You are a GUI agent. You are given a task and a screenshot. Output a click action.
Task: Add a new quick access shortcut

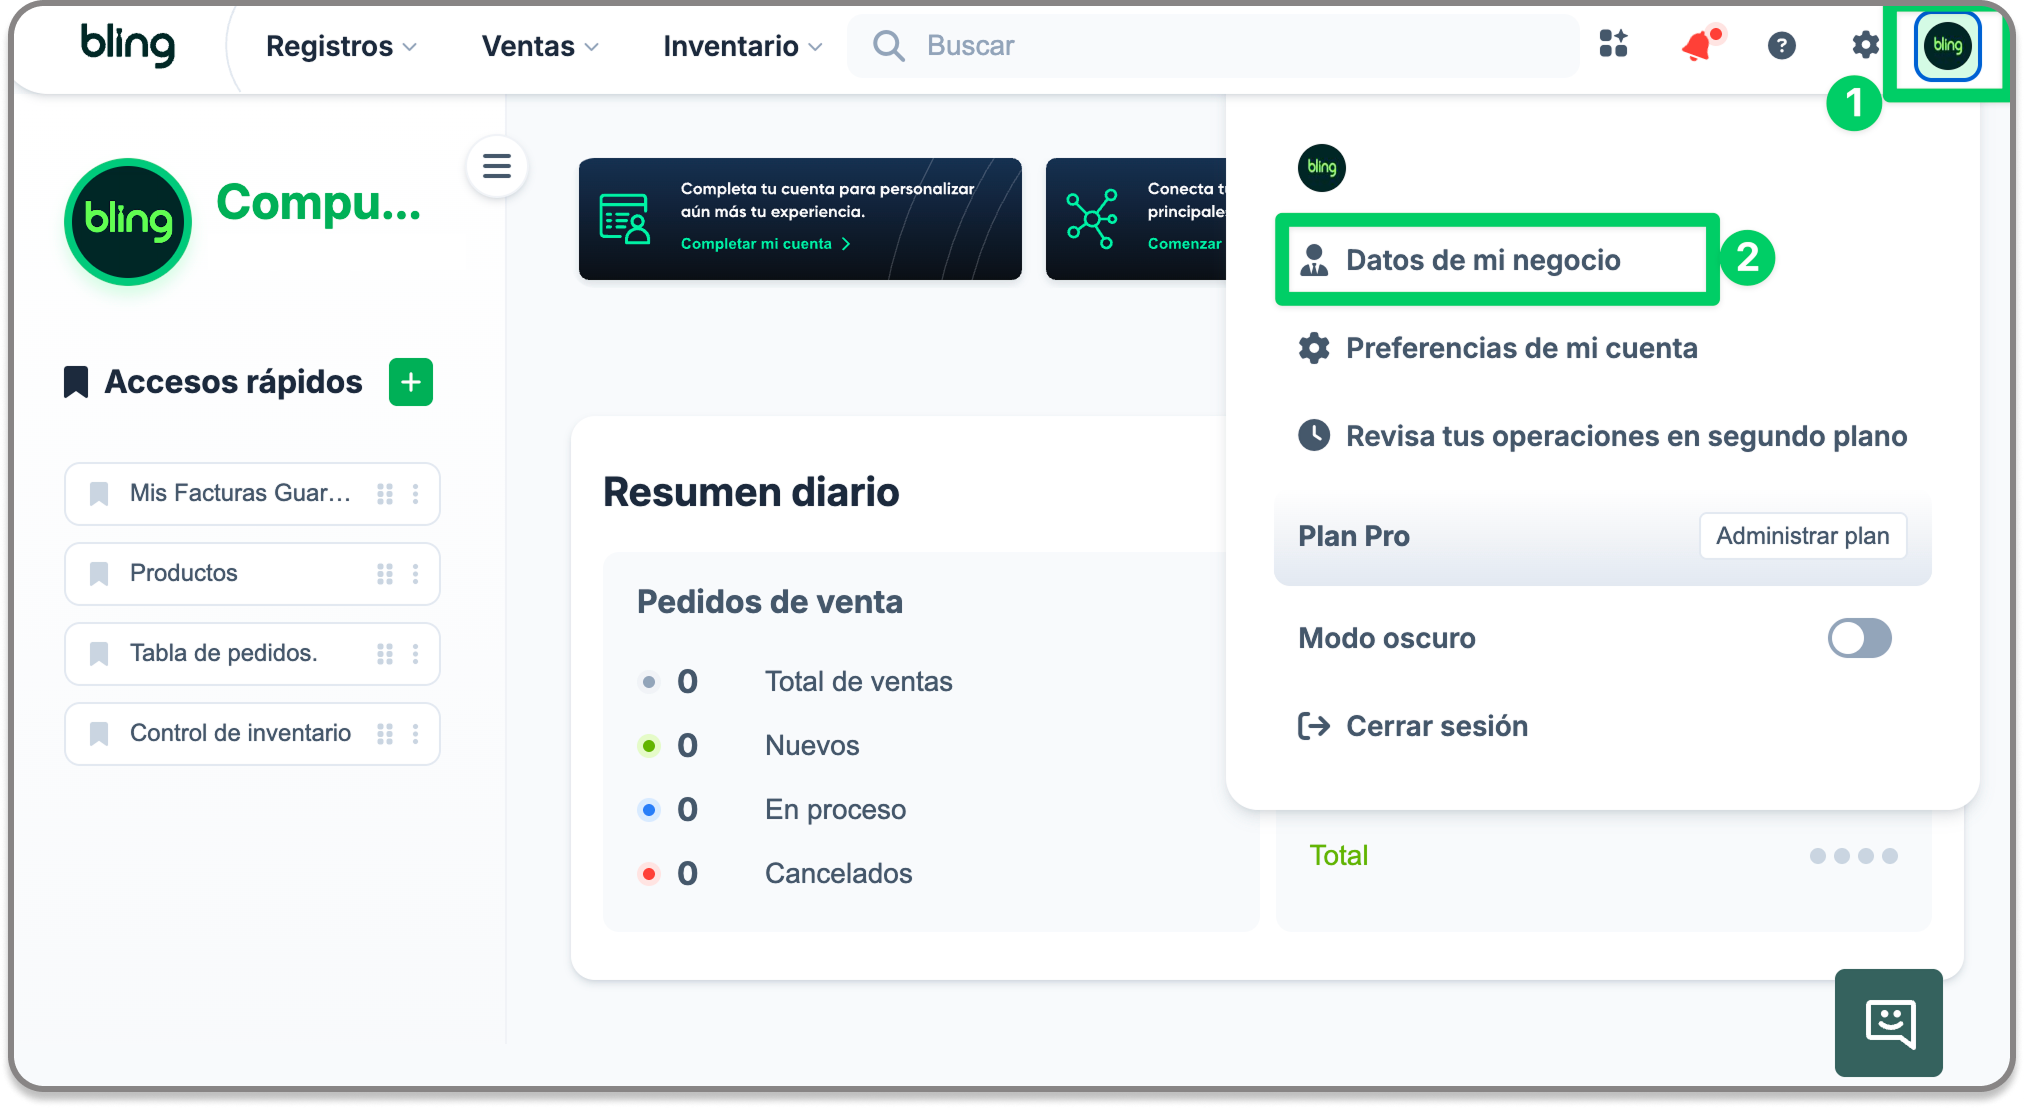[410, 382]
